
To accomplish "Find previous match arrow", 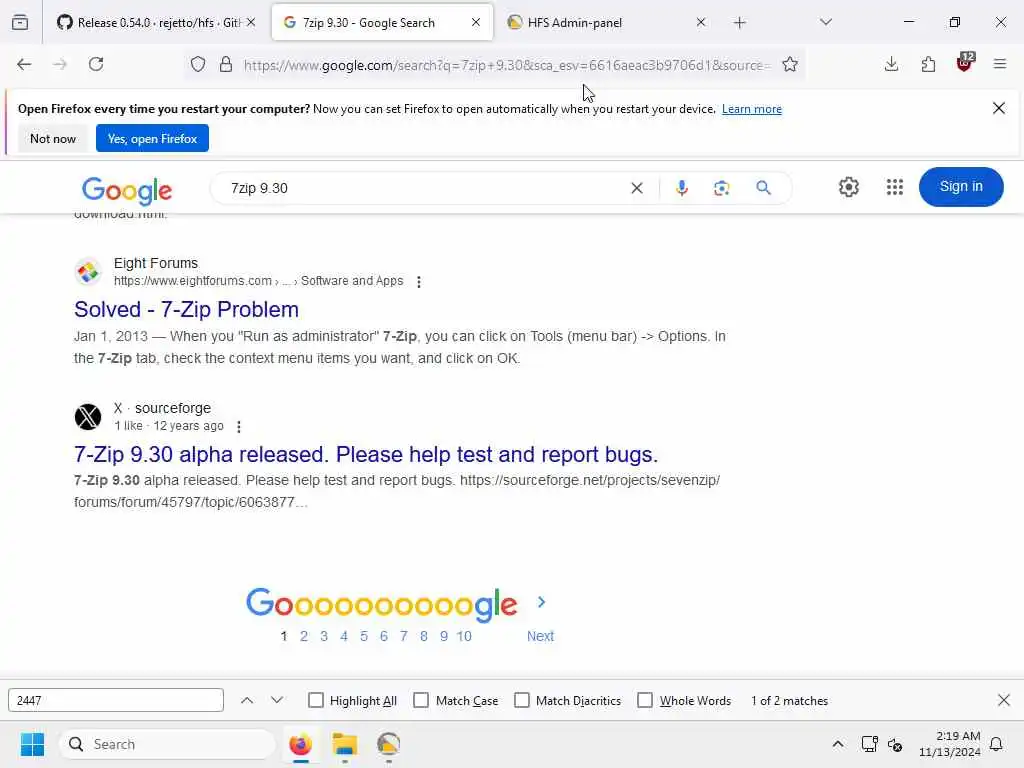I will point(247,701).
